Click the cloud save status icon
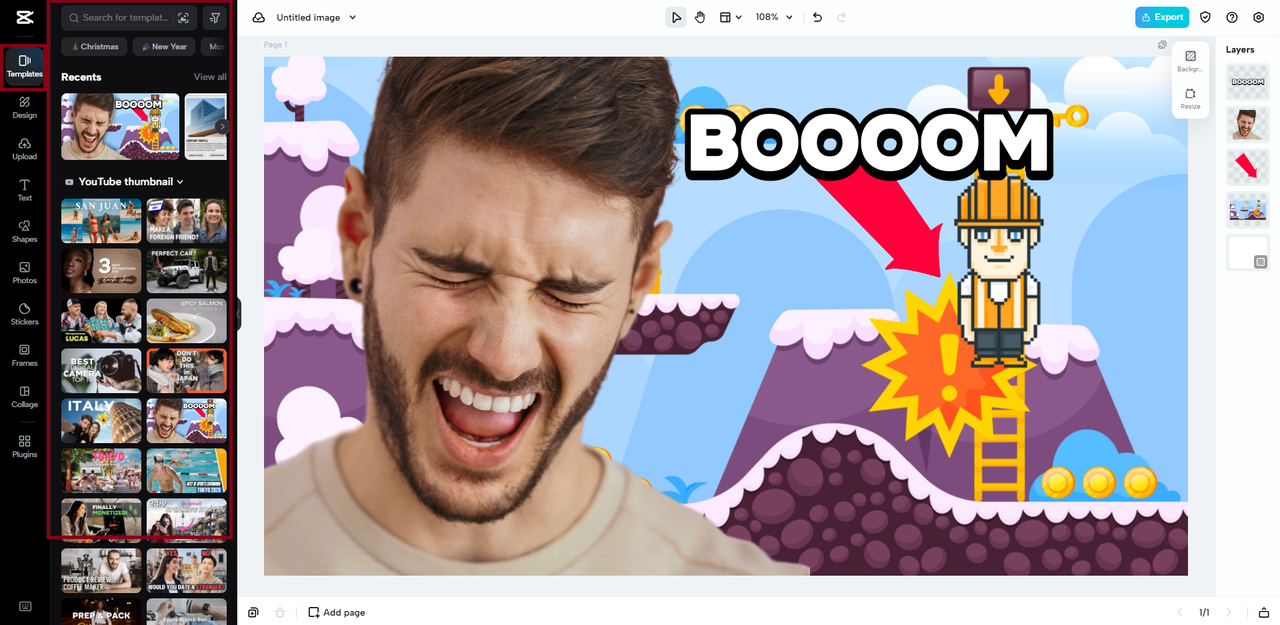 [259, 18]
